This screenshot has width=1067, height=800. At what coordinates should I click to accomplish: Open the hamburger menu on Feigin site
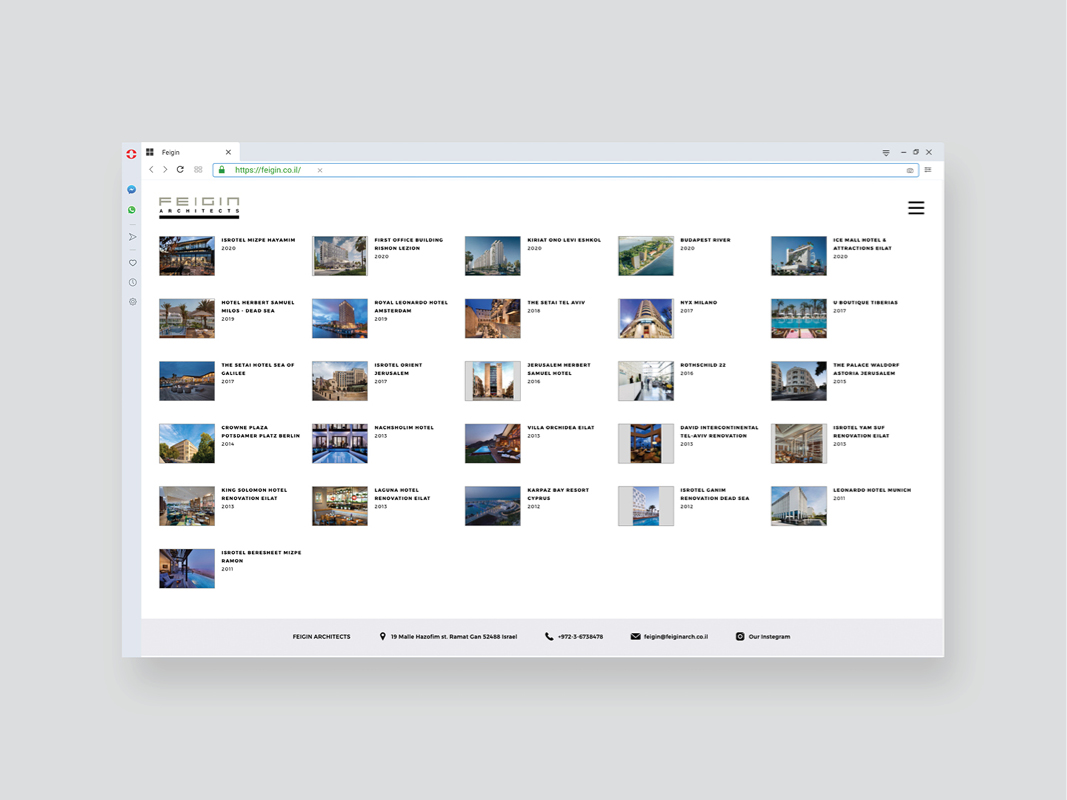916,207
